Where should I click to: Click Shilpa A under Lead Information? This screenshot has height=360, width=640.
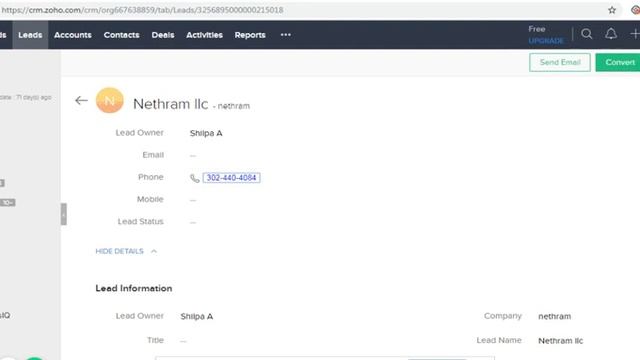click(x=197, y=316)
